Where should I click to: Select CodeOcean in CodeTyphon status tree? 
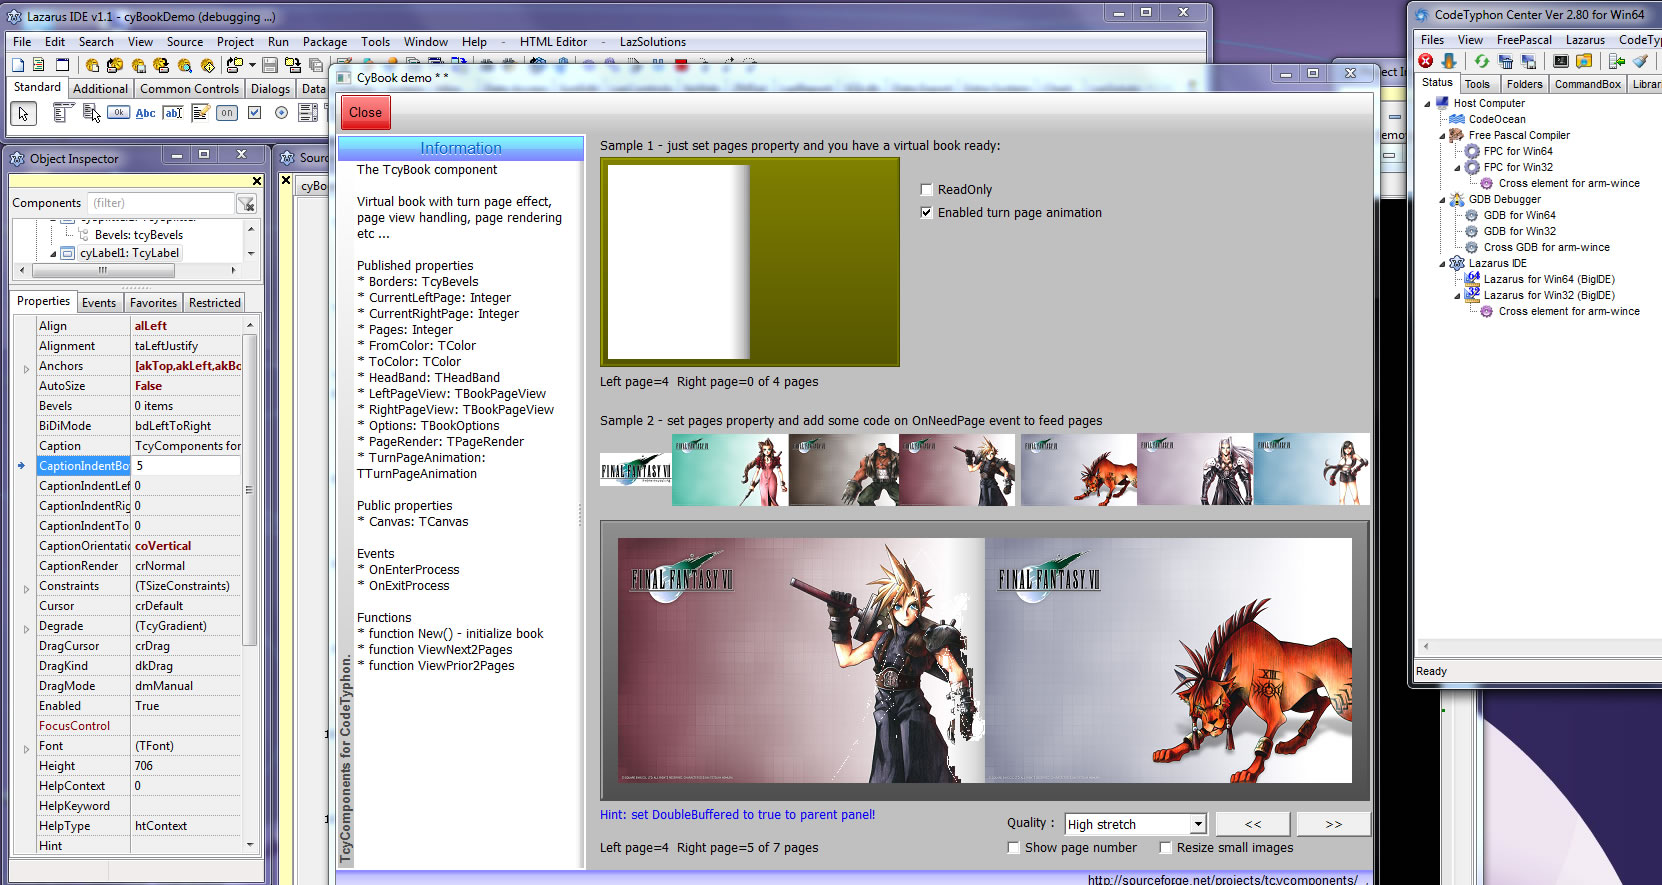click(1496, 119)
